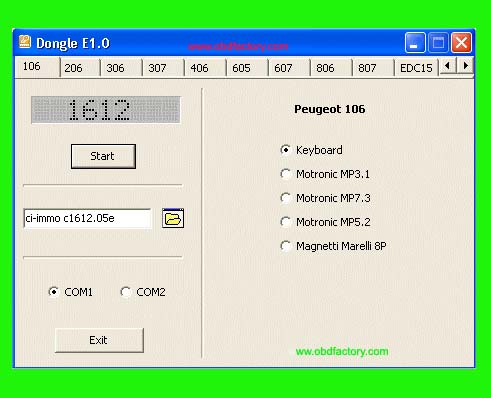491x398 pixels.
Task: Click the Peugeot 106 heading text
Action: click(329, 109)
